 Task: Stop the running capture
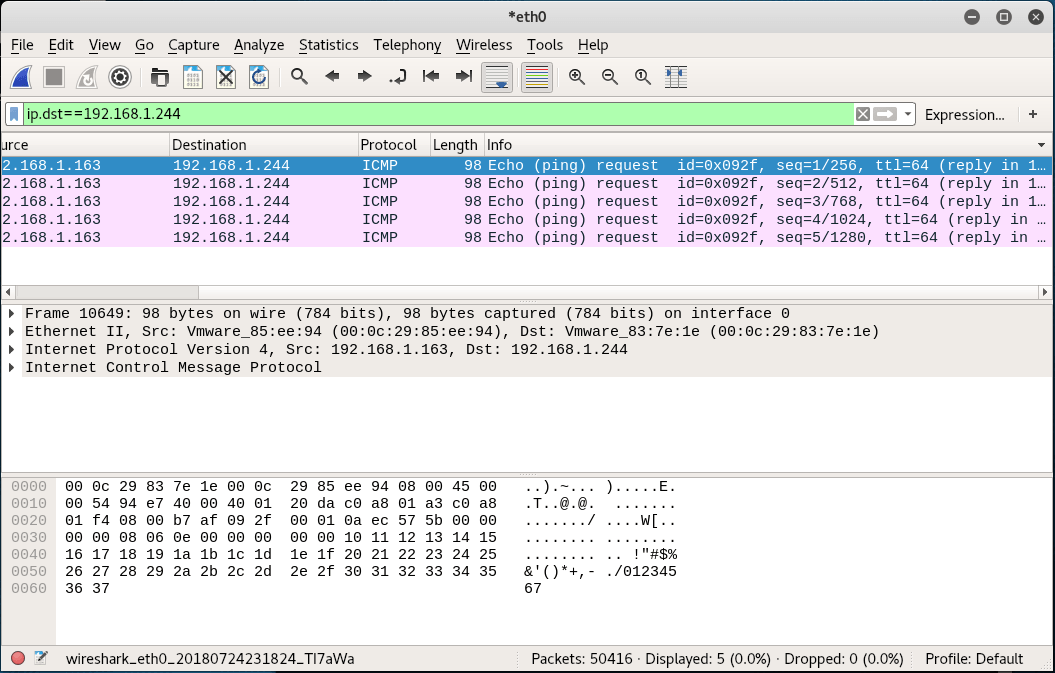(x=52, y=77)
